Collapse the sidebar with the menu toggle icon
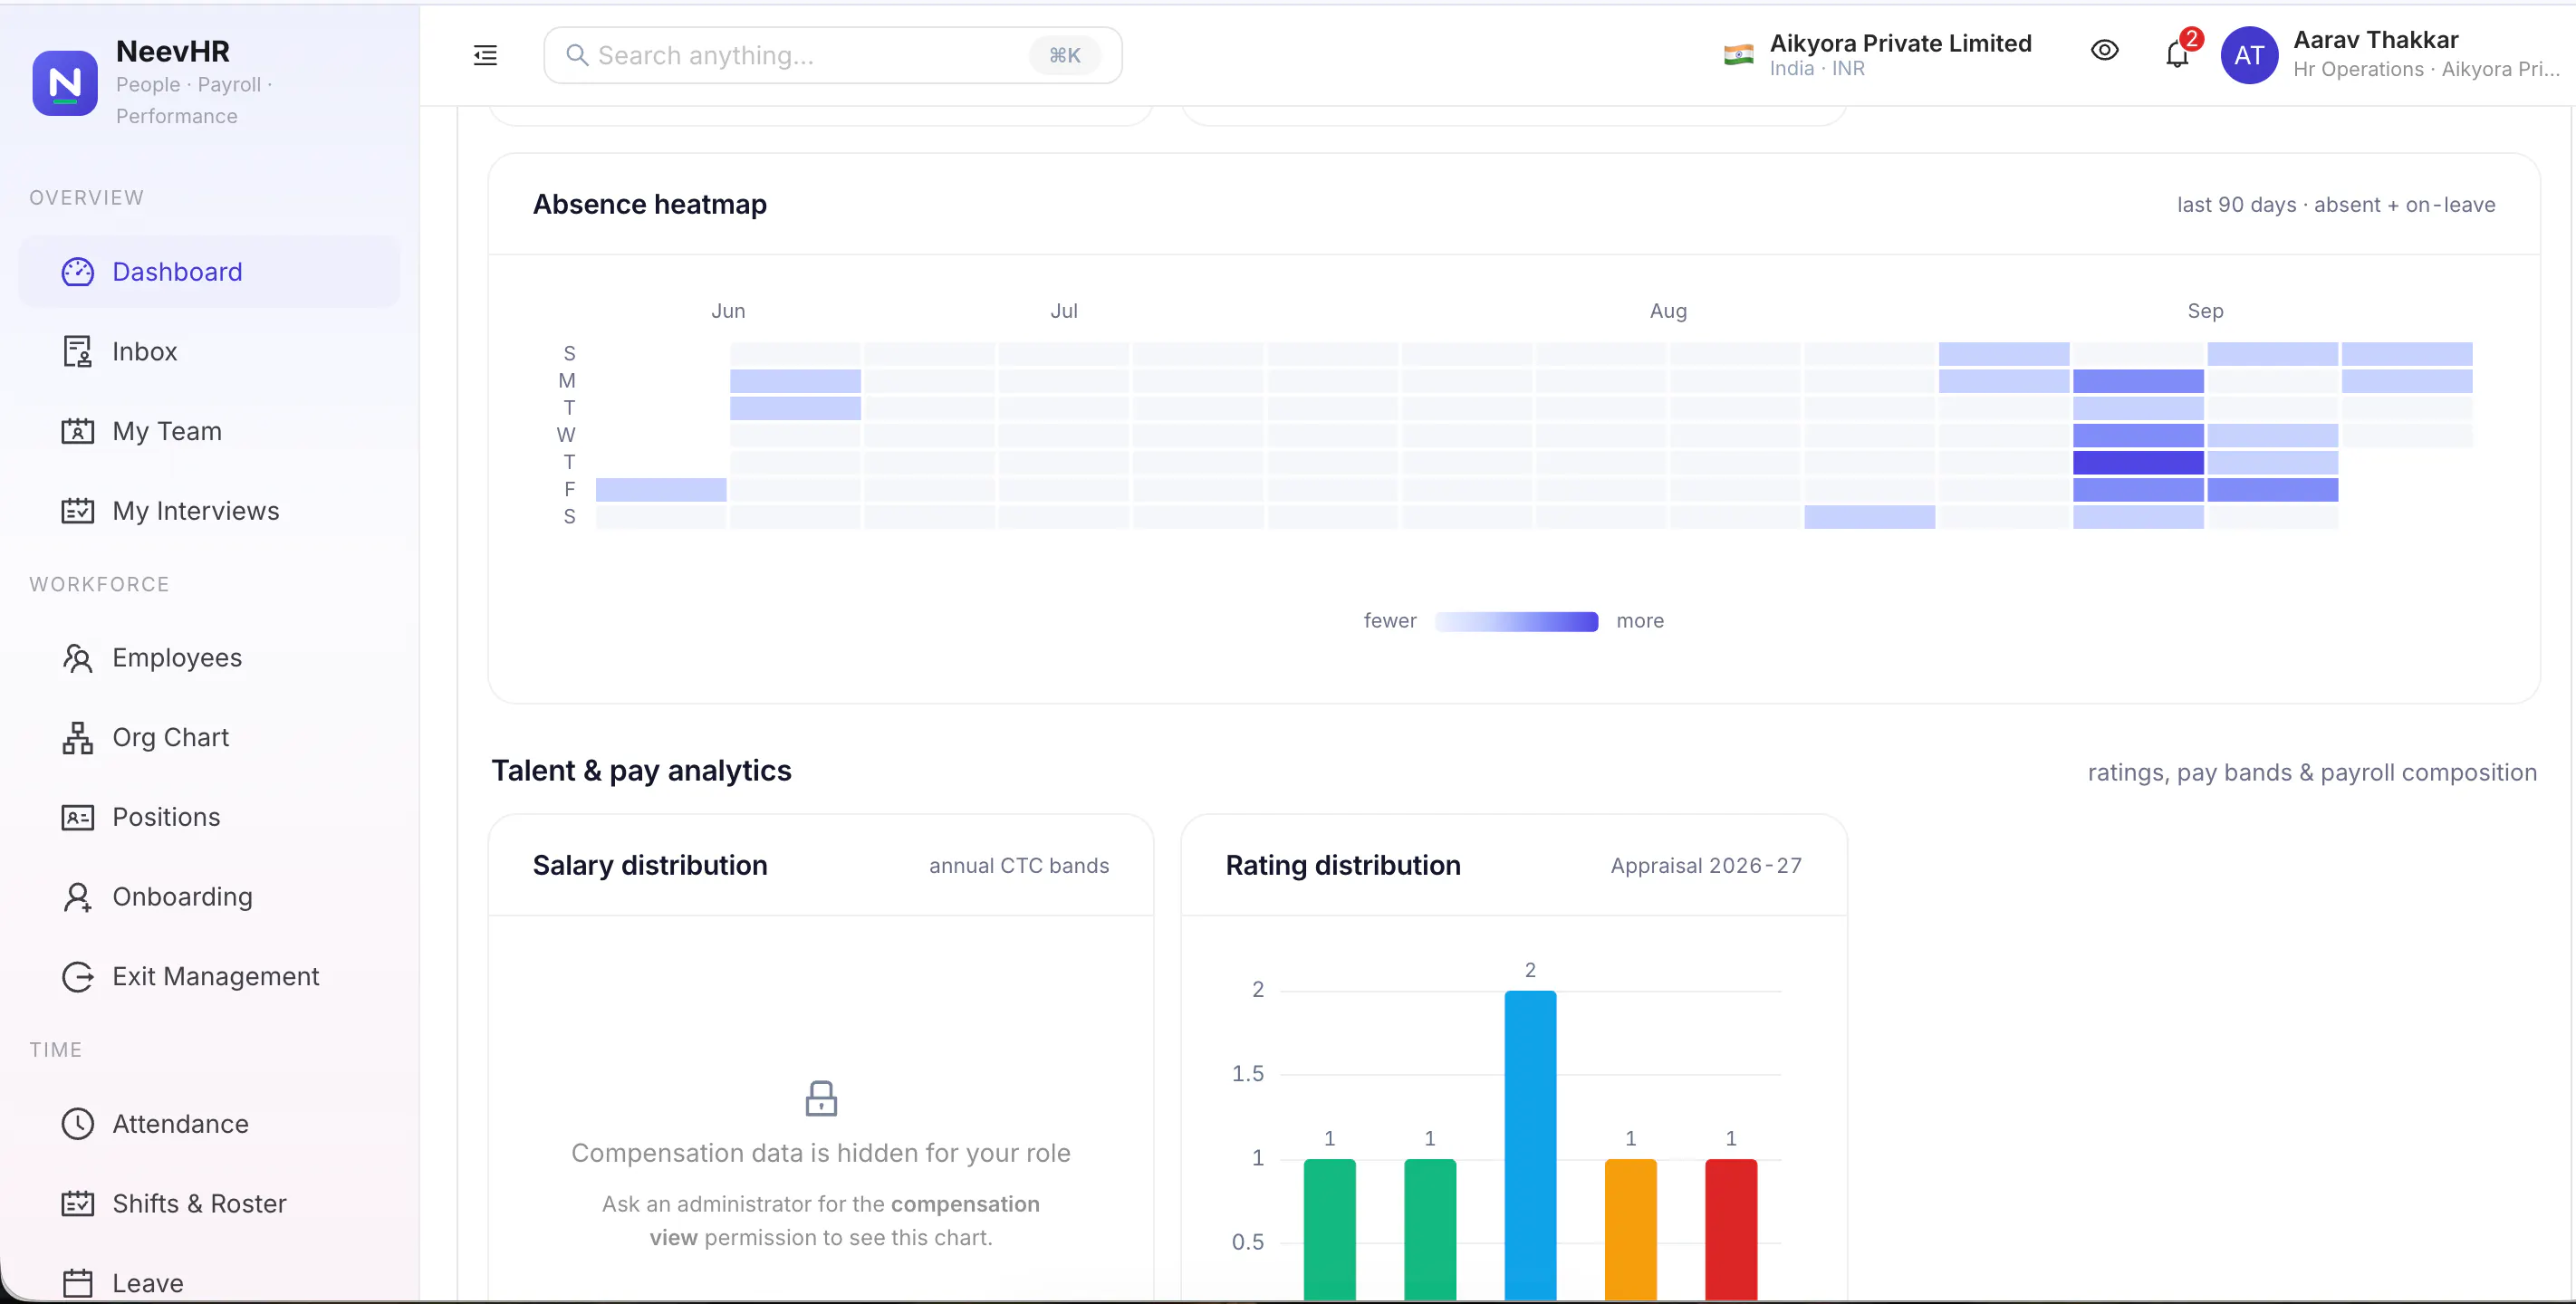The height and width of the screenshot is (1304, 2576). [485, 55]
